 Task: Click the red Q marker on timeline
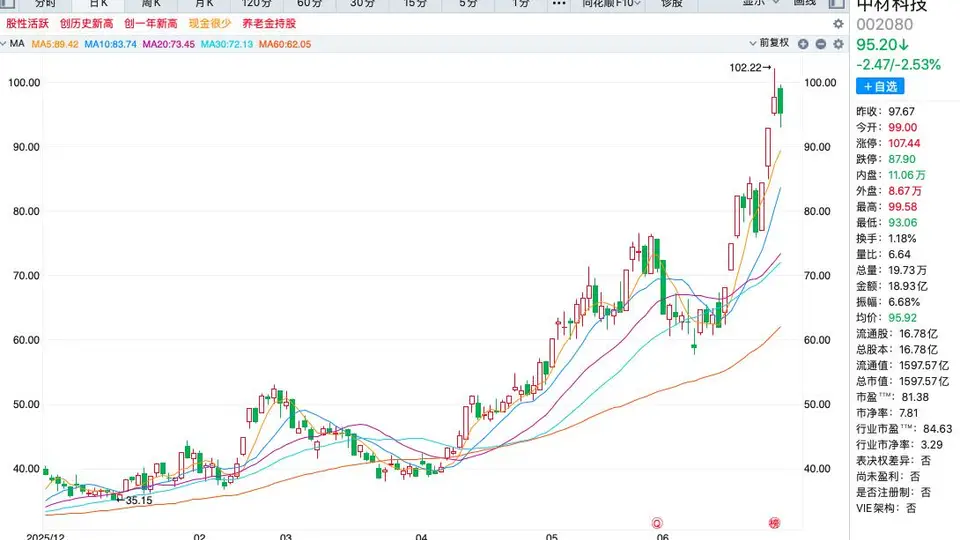coord(657,523)
